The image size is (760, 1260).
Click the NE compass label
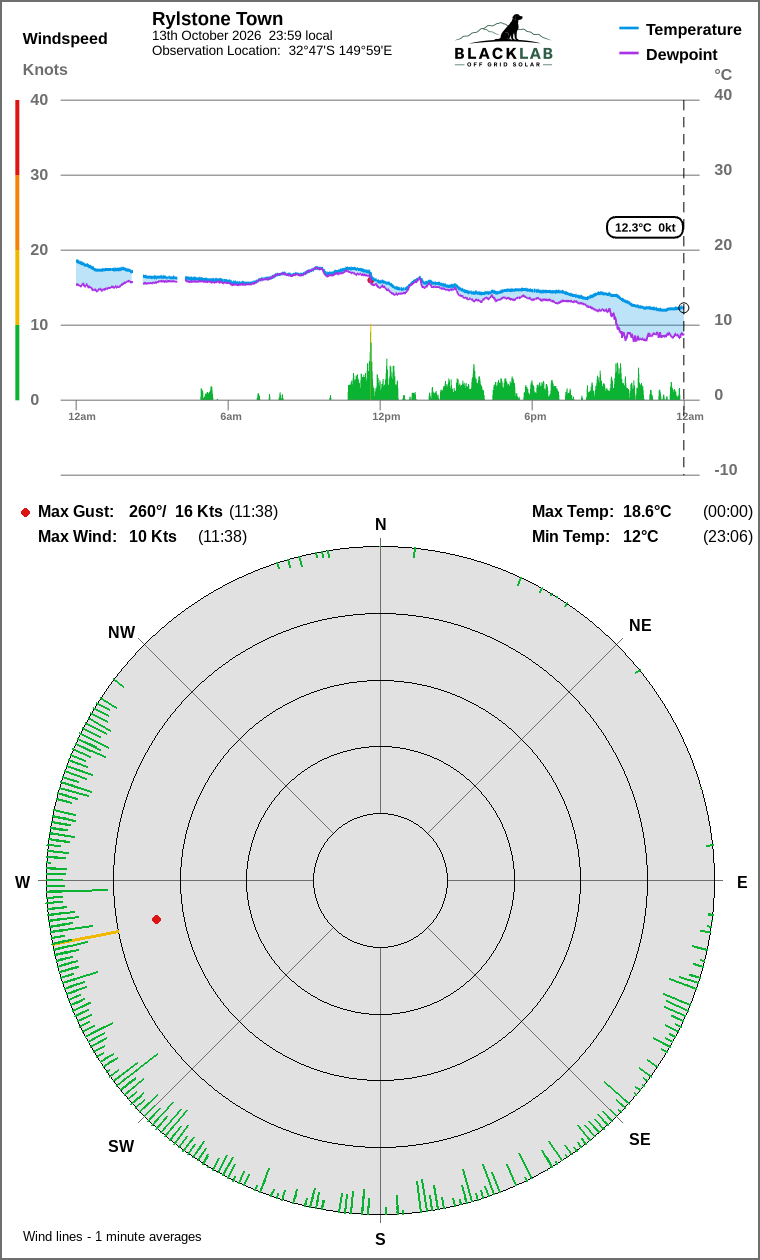click(640, 626)
